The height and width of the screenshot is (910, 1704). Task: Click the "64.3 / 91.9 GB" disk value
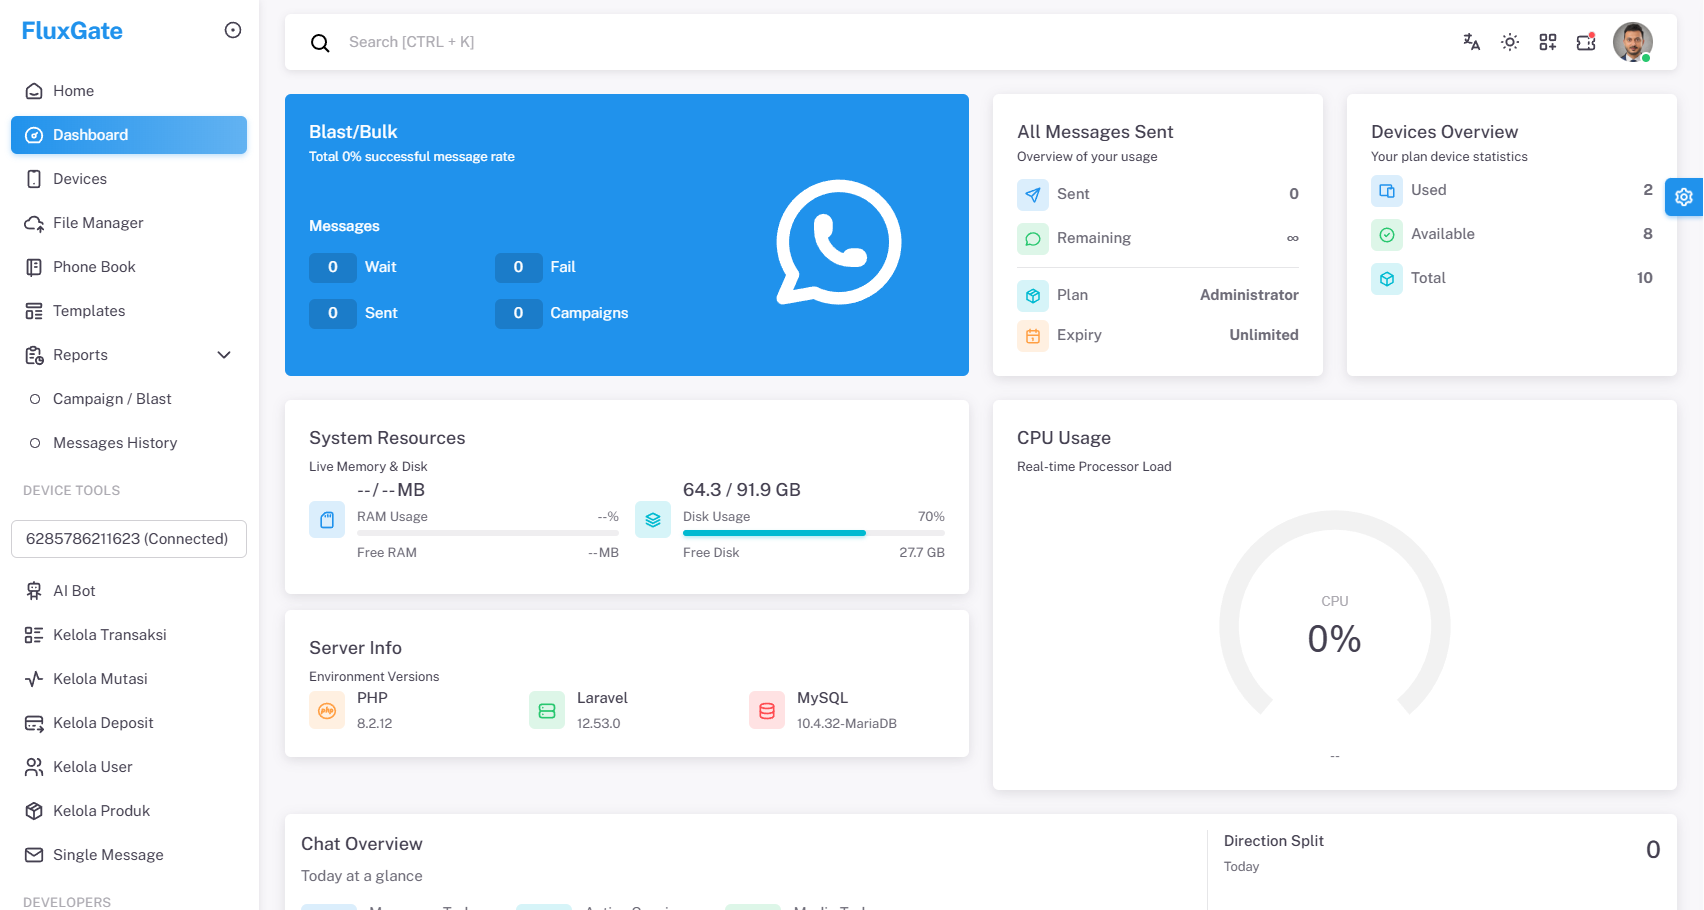coord(742,490)
